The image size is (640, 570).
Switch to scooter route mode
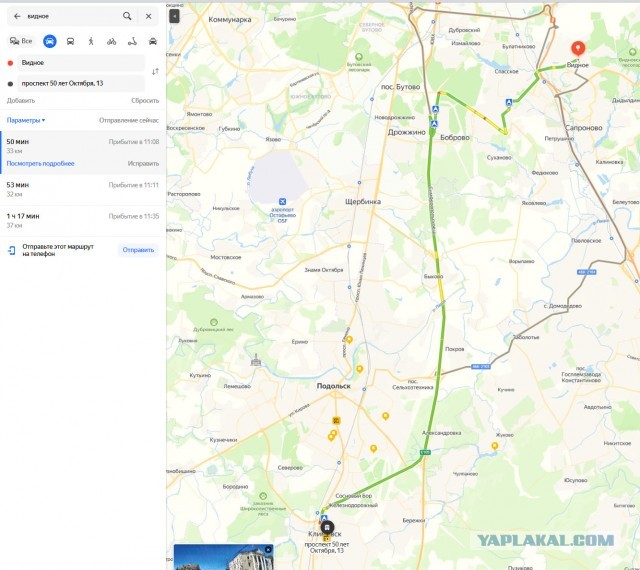pos(132,41)
